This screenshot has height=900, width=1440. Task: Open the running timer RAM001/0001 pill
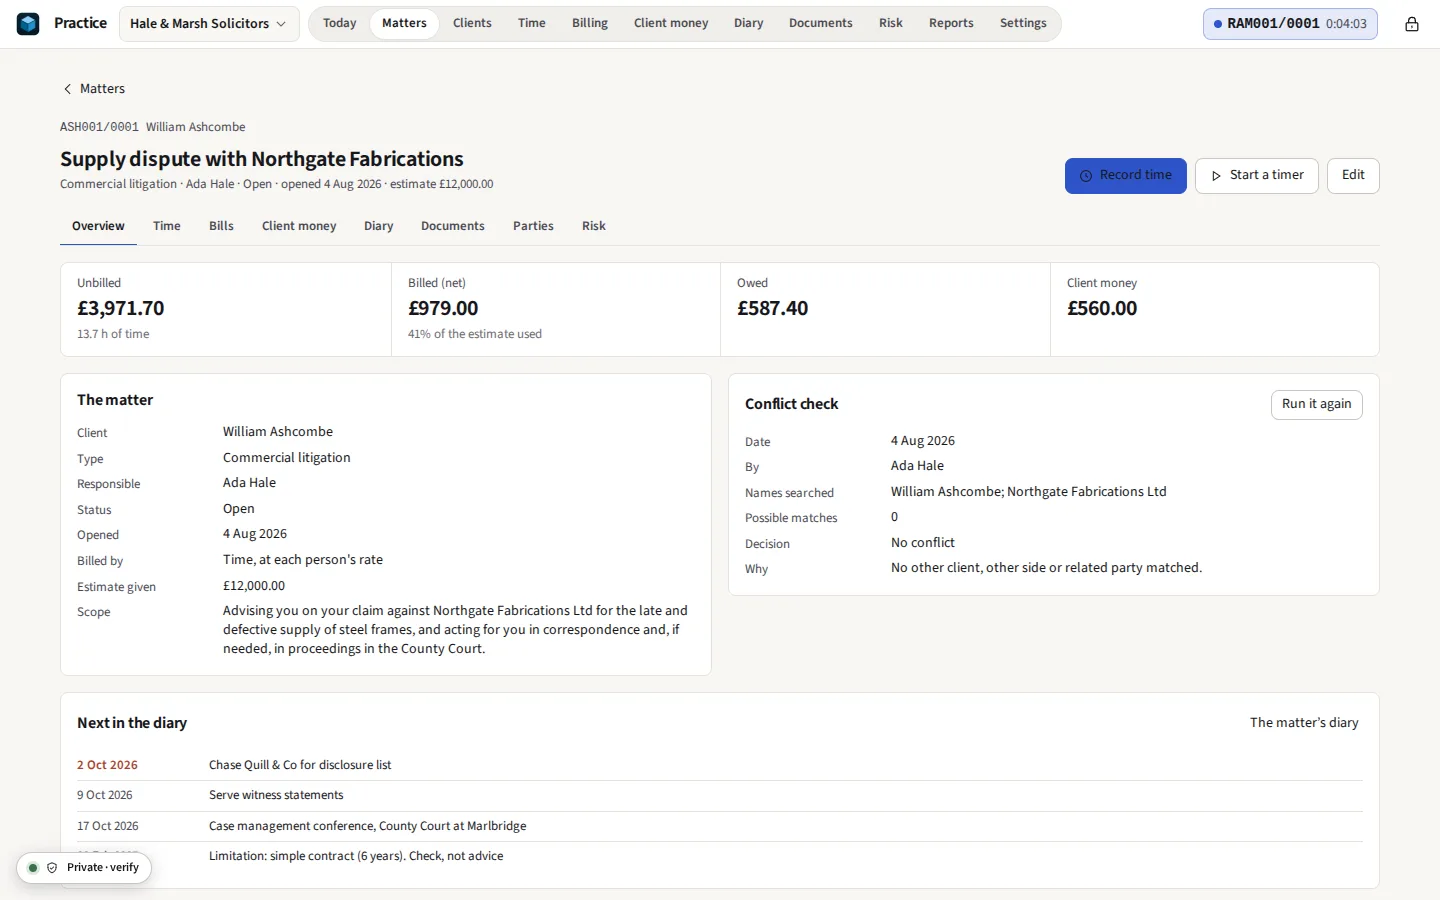1290,24
